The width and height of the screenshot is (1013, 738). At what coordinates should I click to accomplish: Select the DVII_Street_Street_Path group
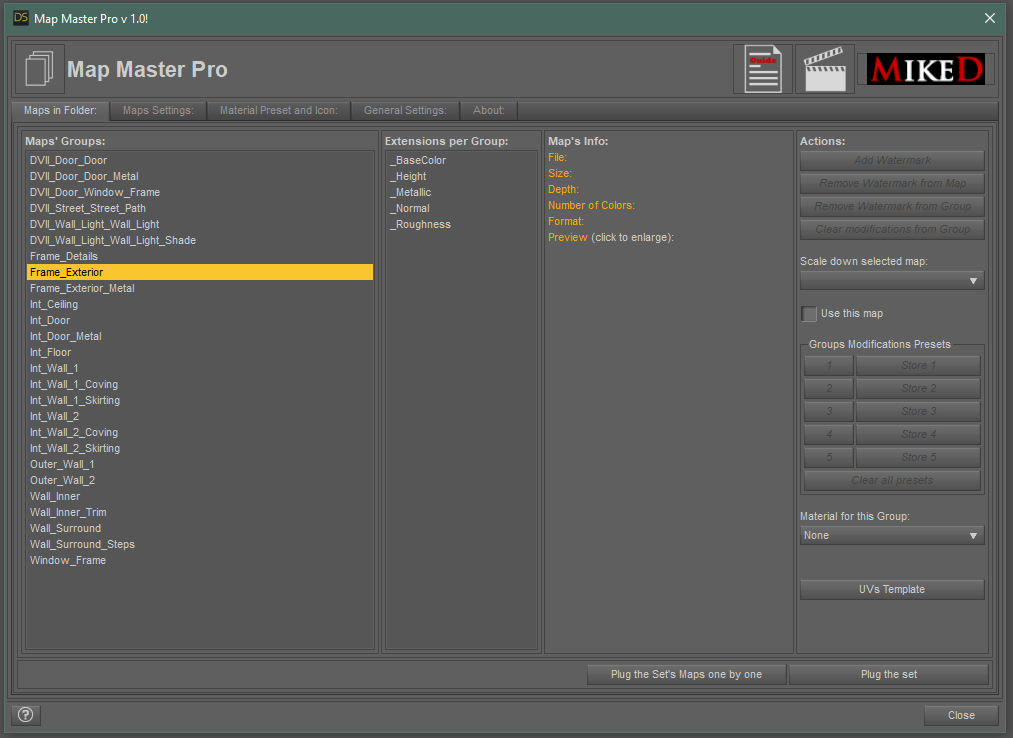coord(200,208)
